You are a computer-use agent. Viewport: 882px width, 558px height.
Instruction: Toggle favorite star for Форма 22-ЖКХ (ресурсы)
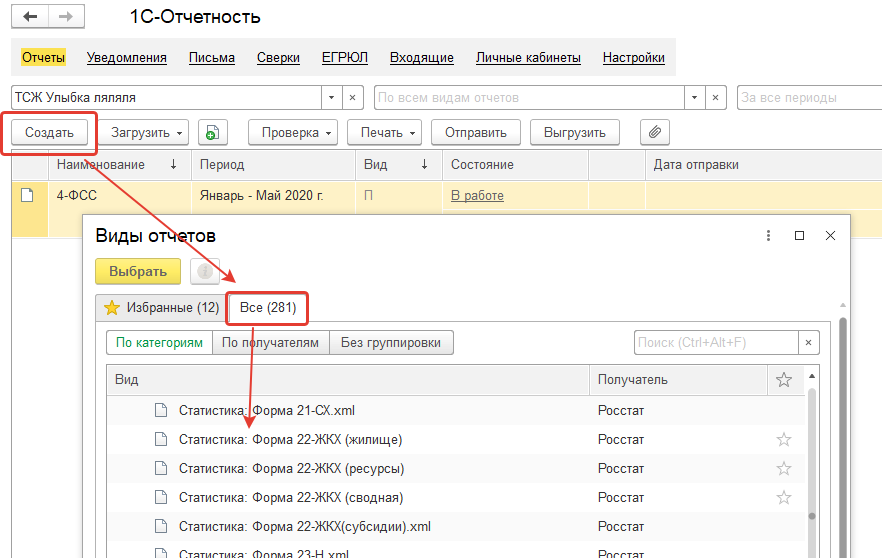coord(784,468)
